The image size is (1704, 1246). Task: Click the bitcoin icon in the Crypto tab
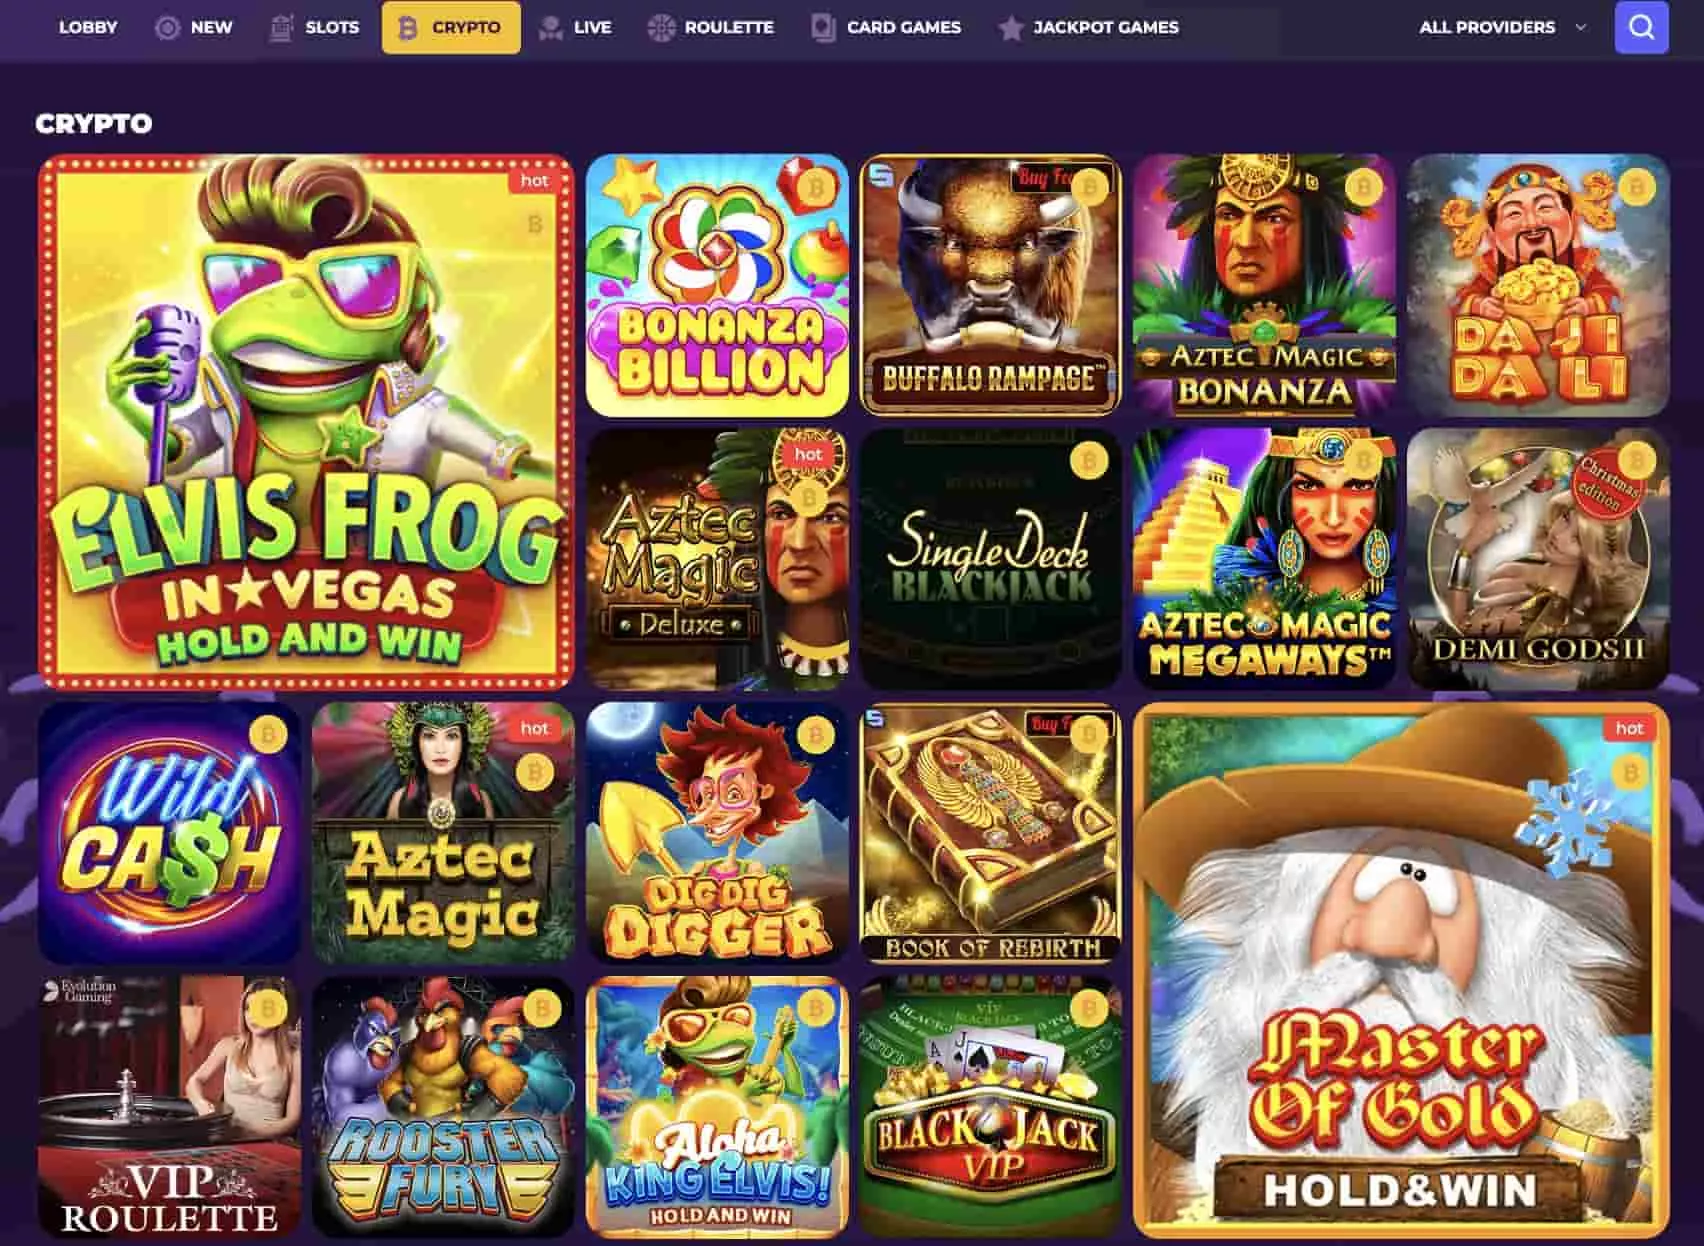click(x=407, y=28)
